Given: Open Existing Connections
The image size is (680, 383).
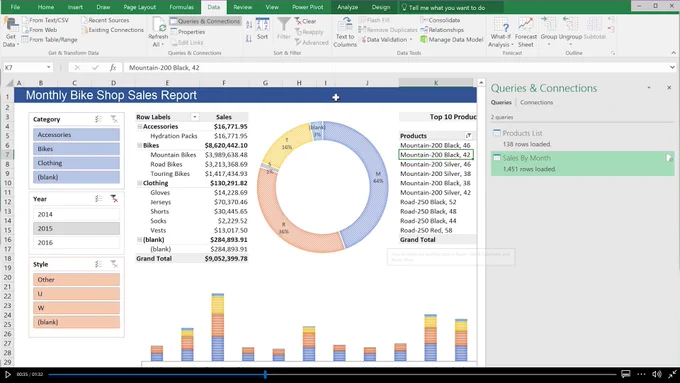Looking at the screenshot, I should 112,30.
